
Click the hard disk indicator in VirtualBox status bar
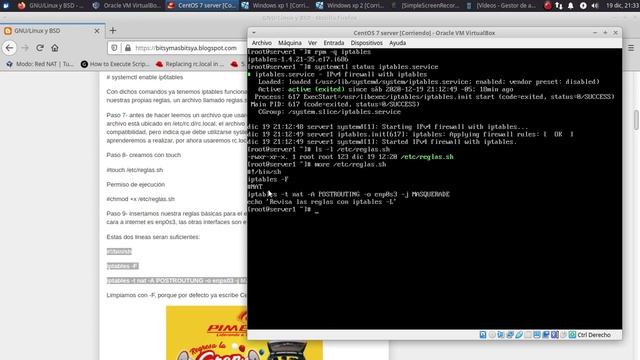coord(483,335)
